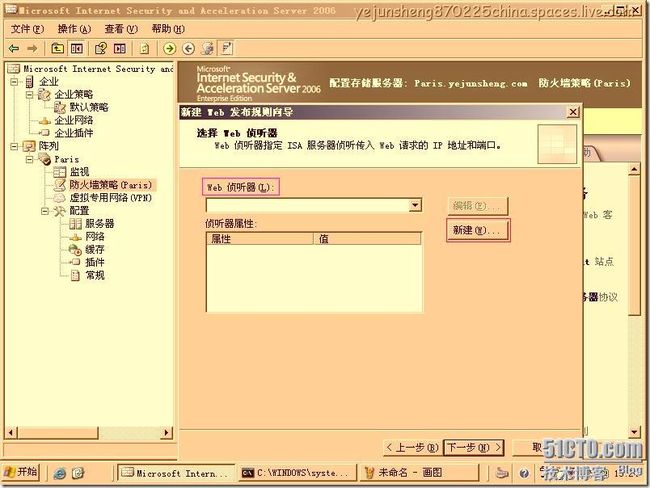Click the refresh server toolbar icon

pyautogui.click(x=208, y=49)
